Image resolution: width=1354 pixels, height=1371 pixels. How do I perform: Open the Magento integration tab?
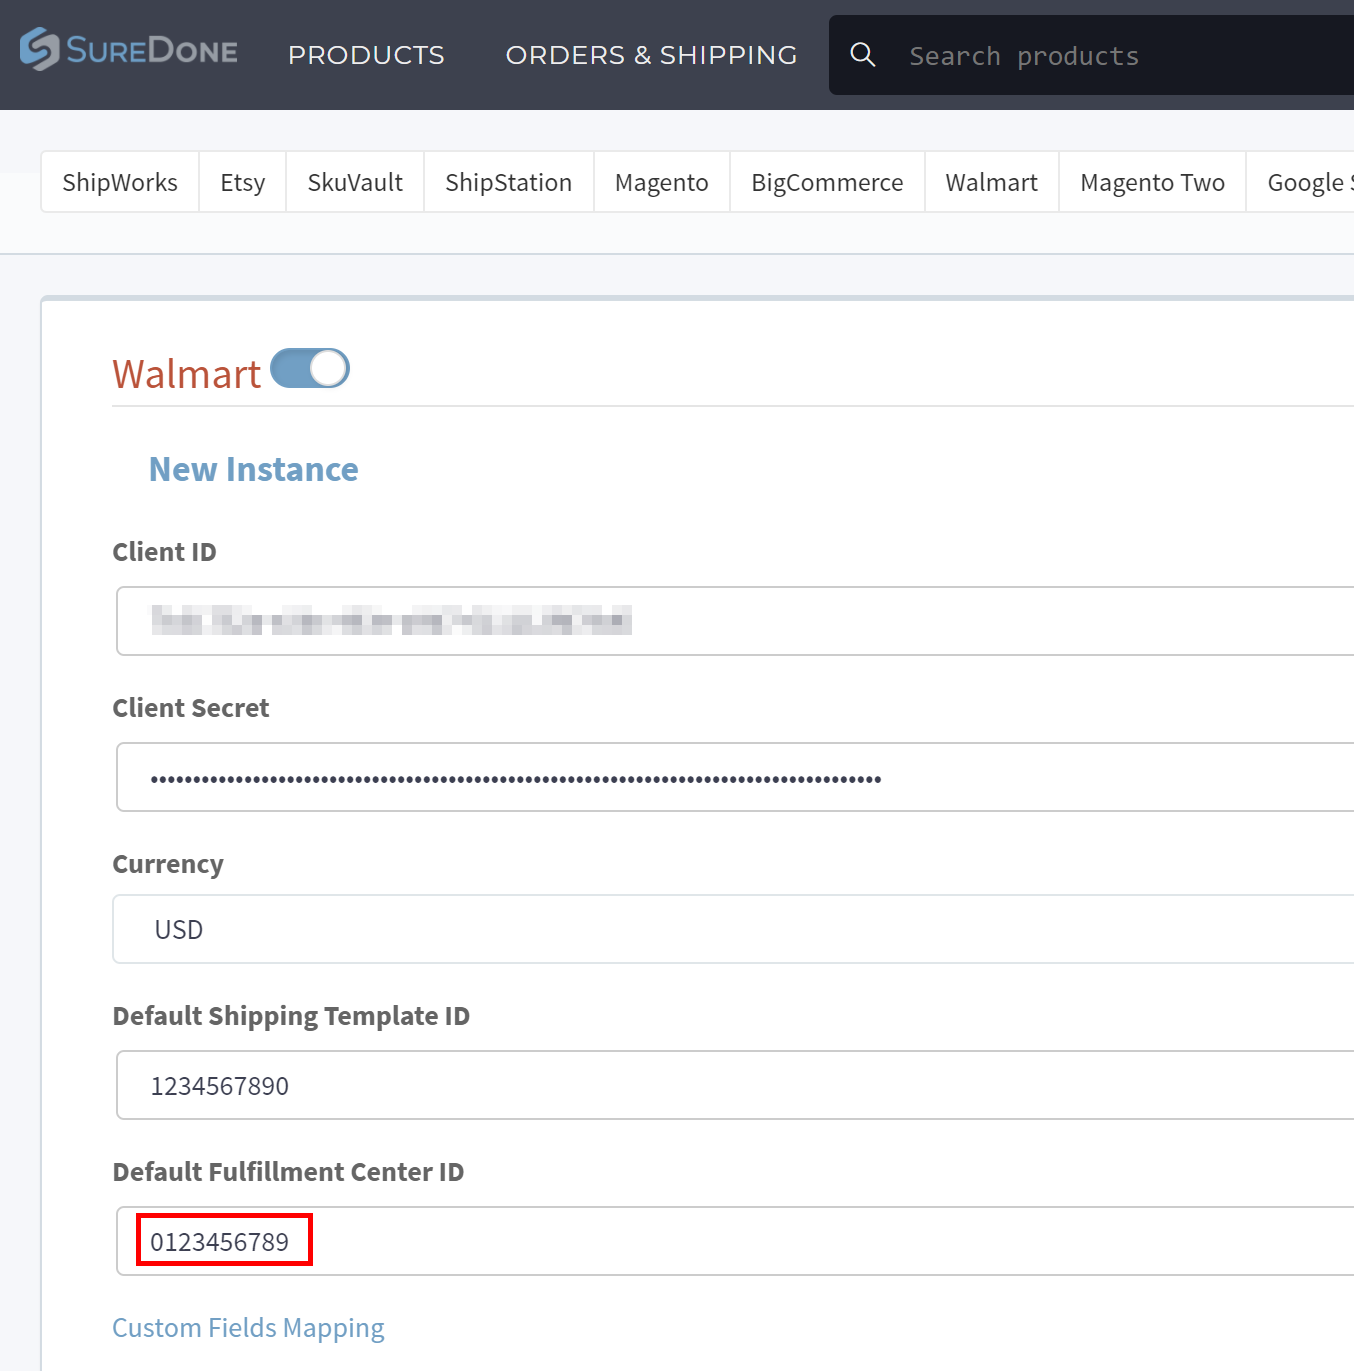[x=661, y=181]
